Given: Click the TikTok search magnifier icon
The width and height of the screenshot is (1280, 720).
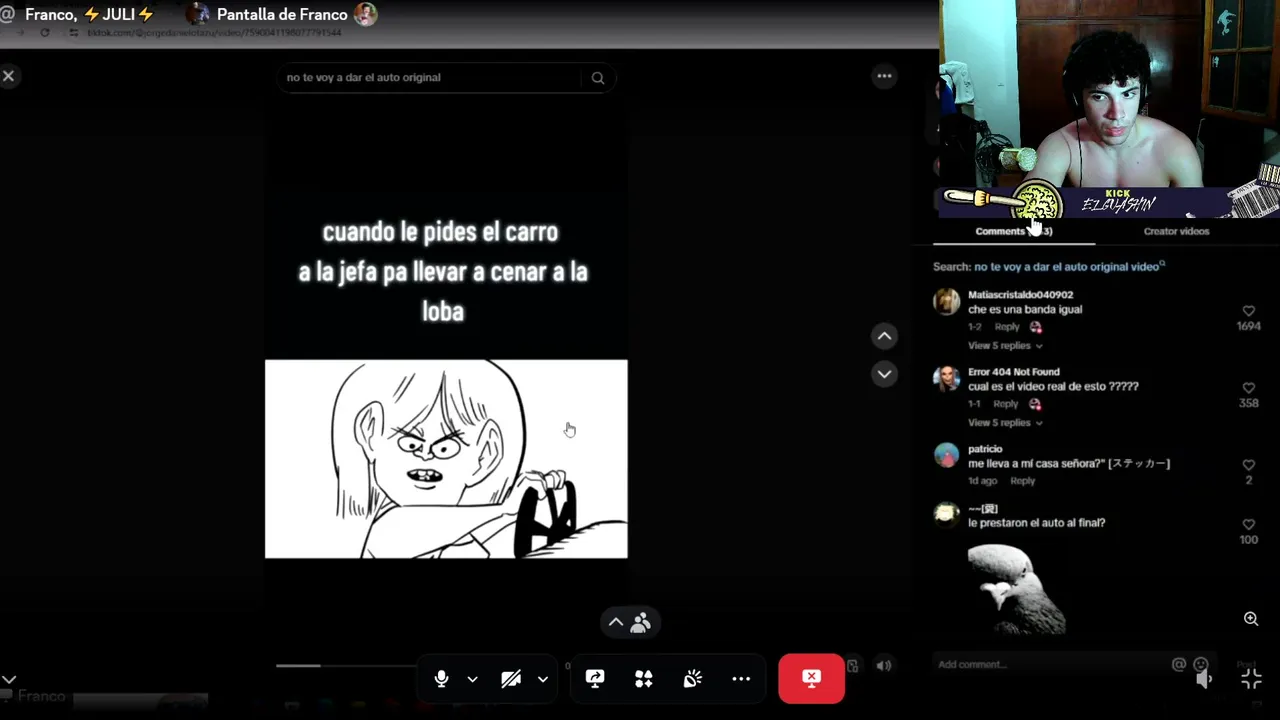Looking at the screenshot, I should pyautogui.click(x=598, y=77).
